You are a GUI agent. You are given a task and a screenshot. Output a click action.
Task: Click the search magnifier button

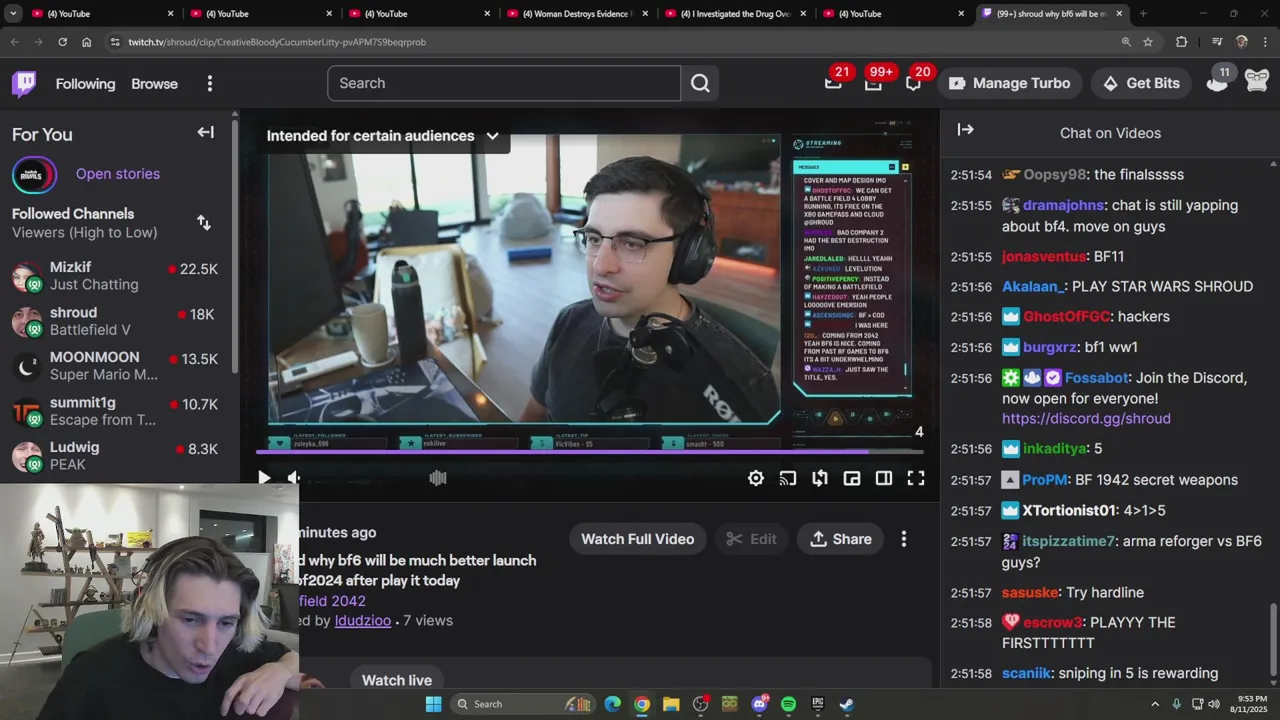(700, 83)
